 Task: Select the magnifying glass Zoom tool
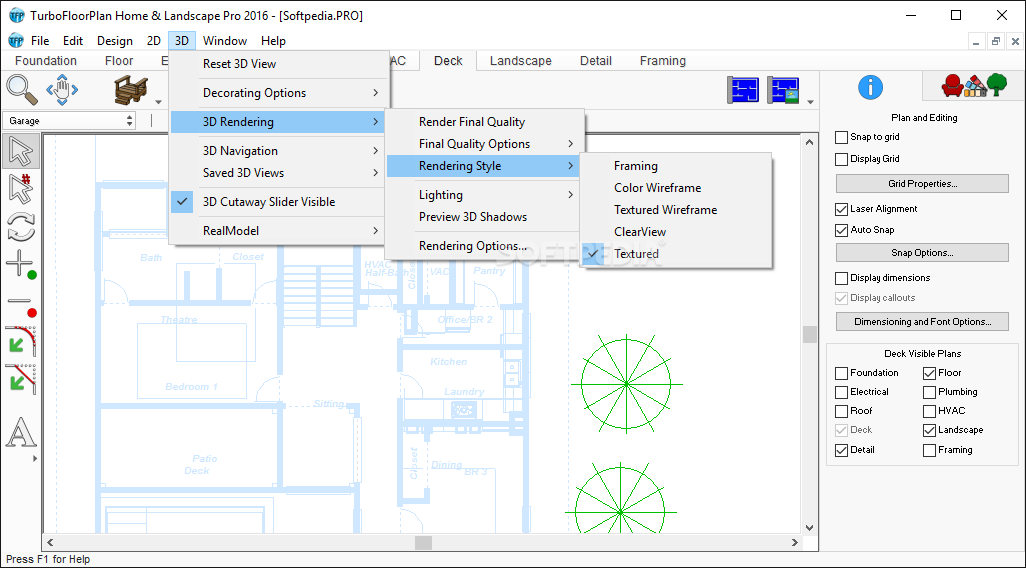(x=22, y=90)
